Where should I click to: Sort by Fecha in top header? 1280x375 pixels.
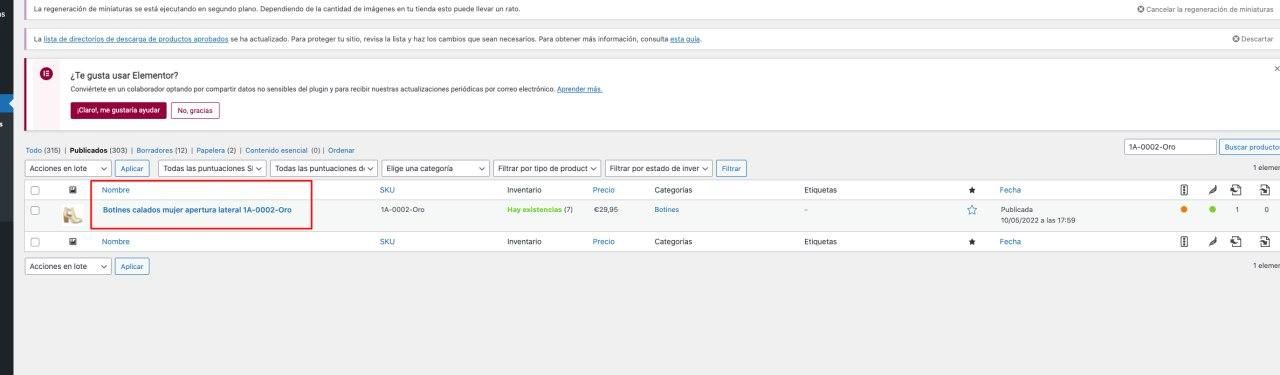pos(1010,189)
